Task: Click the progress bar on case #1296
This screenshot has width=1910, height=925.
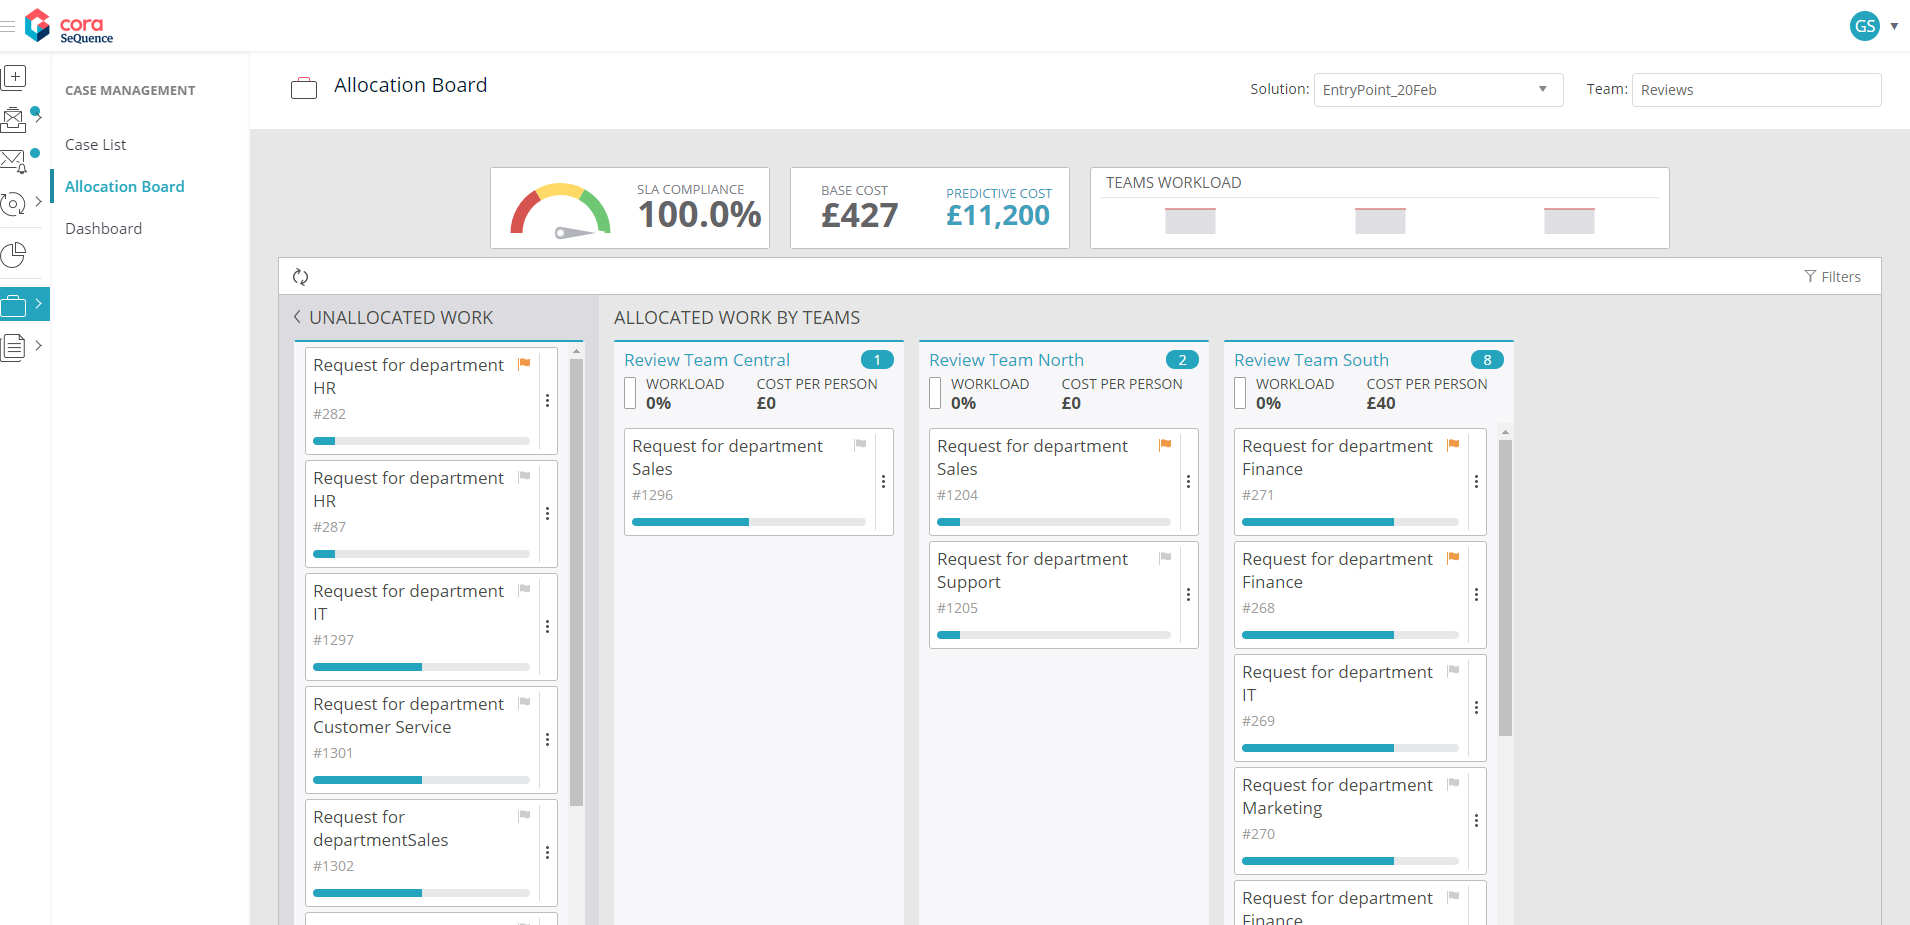Action: (x=749, y=522)
